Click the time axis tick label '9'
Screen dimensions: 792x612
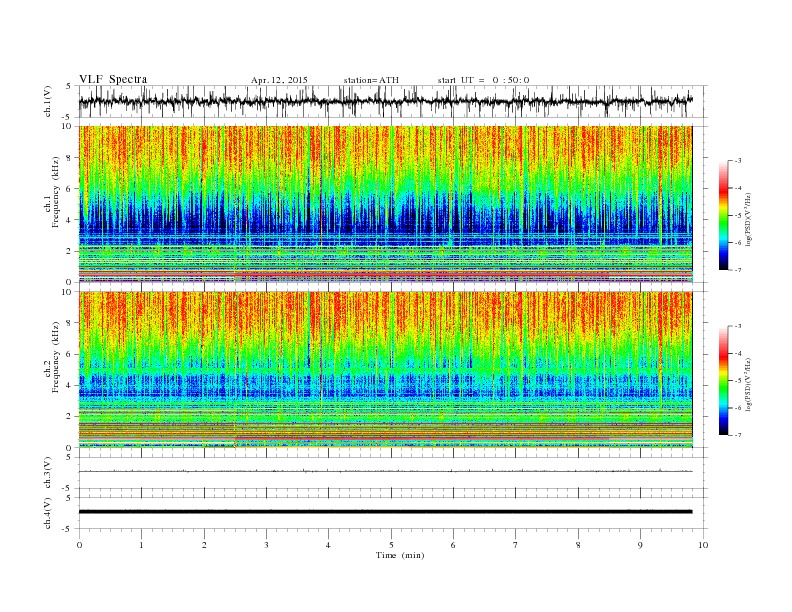click(640, 545)
